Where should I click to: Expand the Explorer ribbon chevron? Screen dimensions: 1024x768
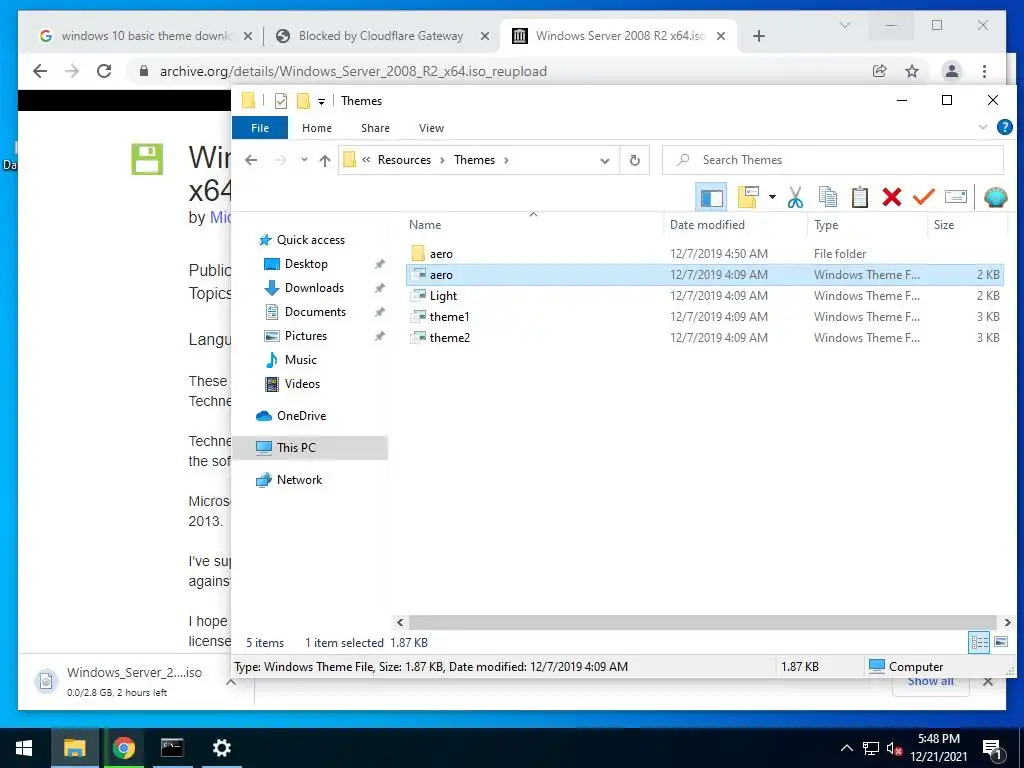(982, 127)
